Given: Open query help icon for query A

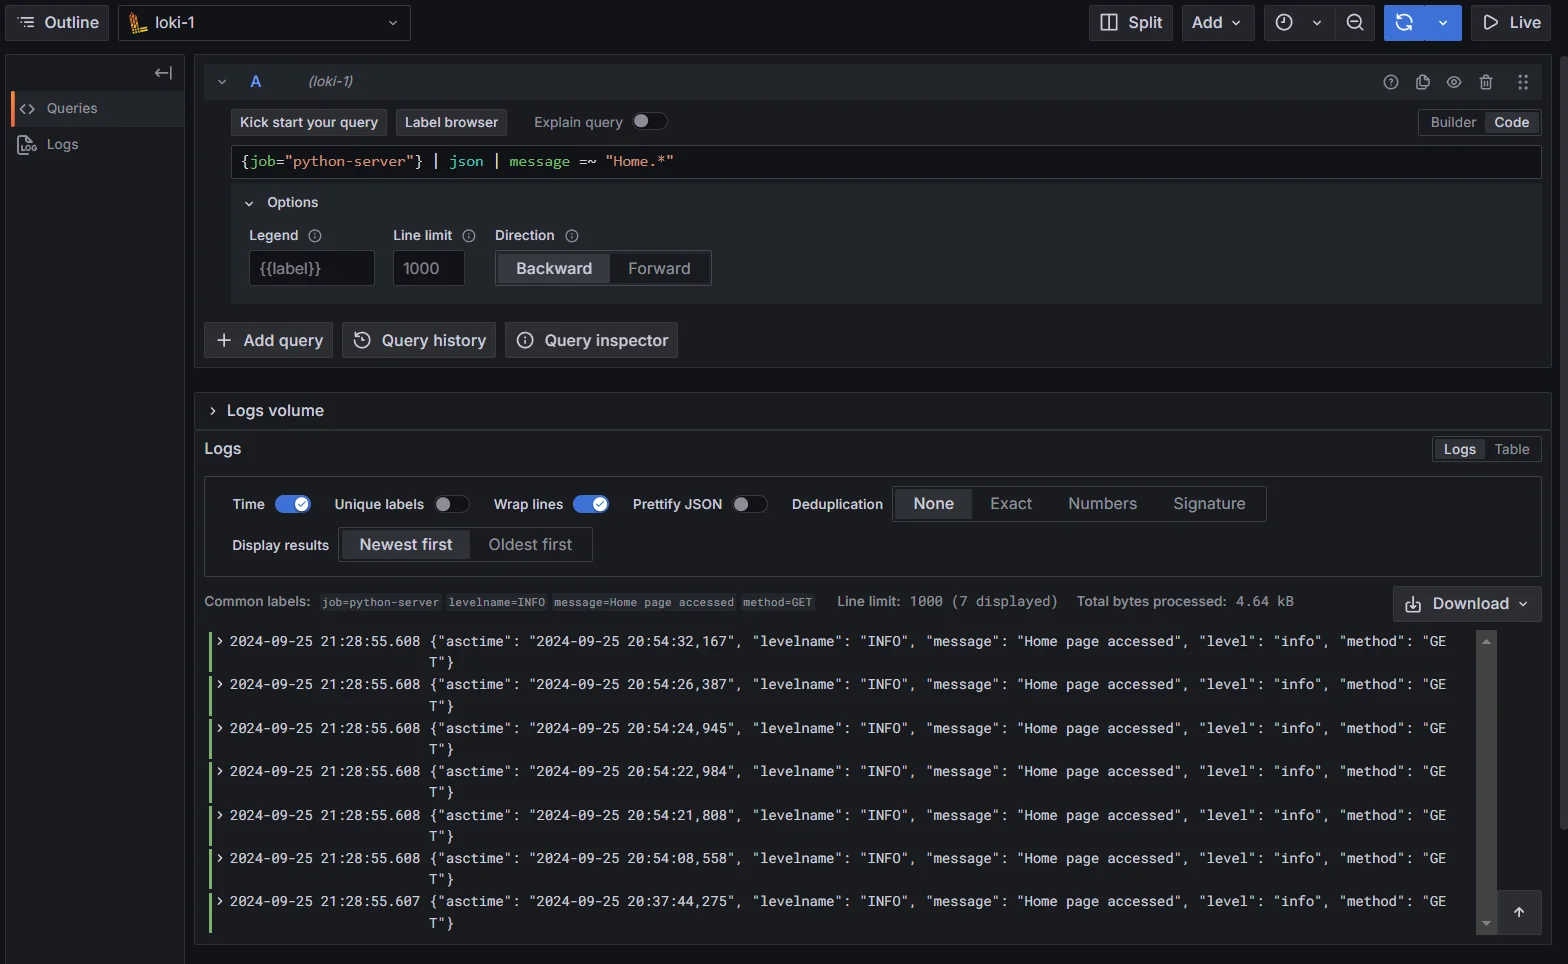Looking at the screenshot, I should (1390, 82).
